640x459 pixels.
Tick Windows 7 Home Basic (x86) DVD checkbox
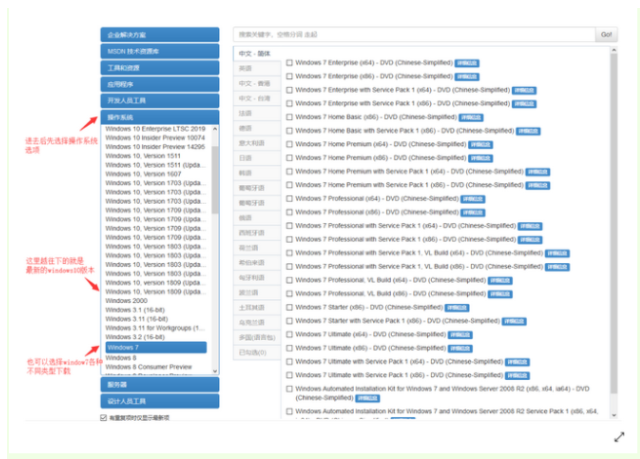[289, 117]
